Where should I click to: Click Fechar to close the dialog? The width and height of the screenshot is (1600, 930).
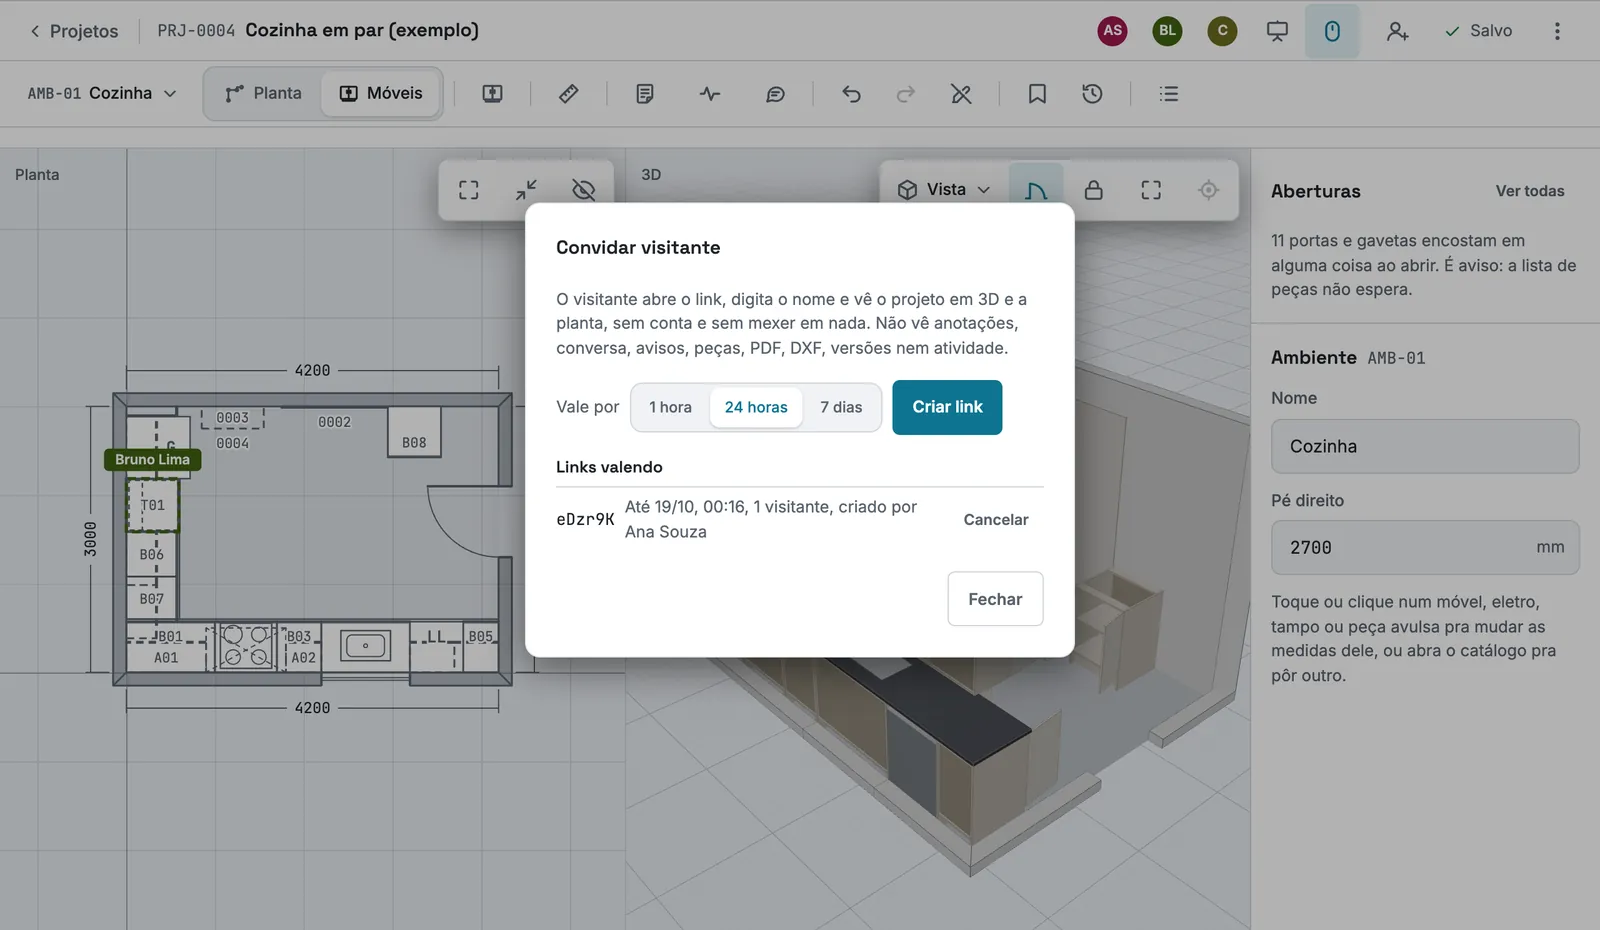coord(995,599)
